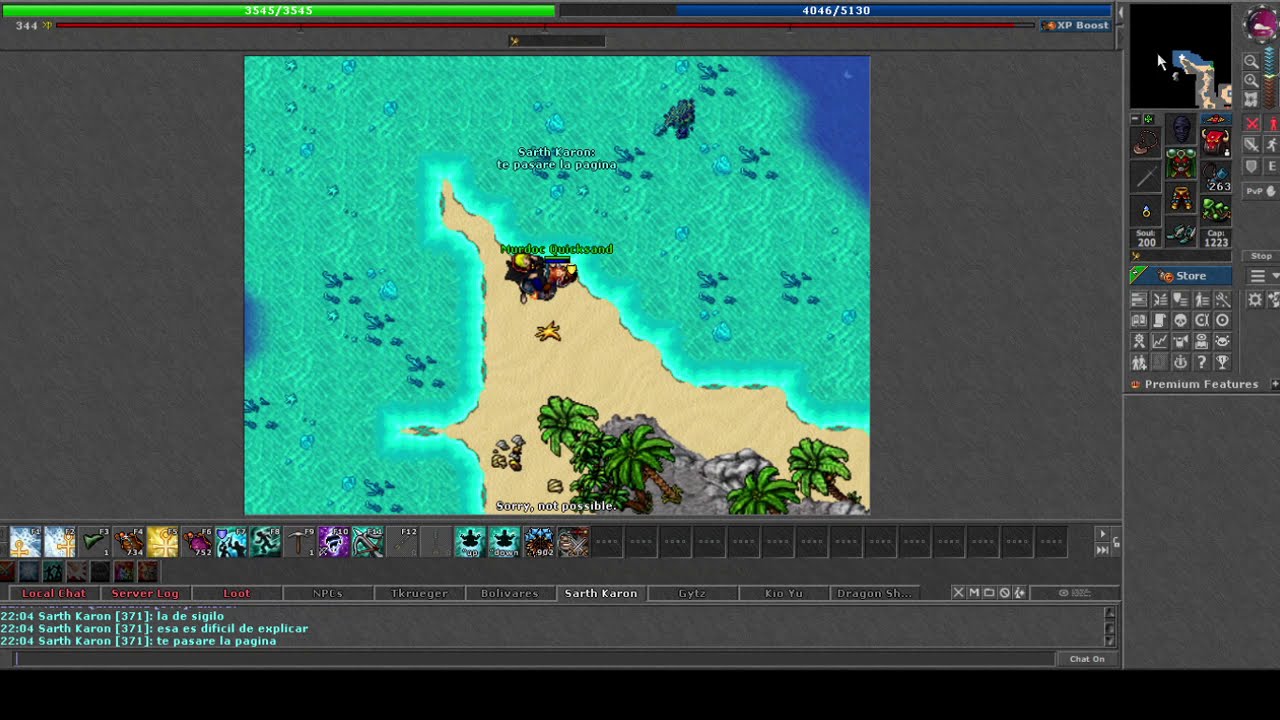Open the question mark help icon
This screenshot has height=720, width=1280.
point(1201,362)
